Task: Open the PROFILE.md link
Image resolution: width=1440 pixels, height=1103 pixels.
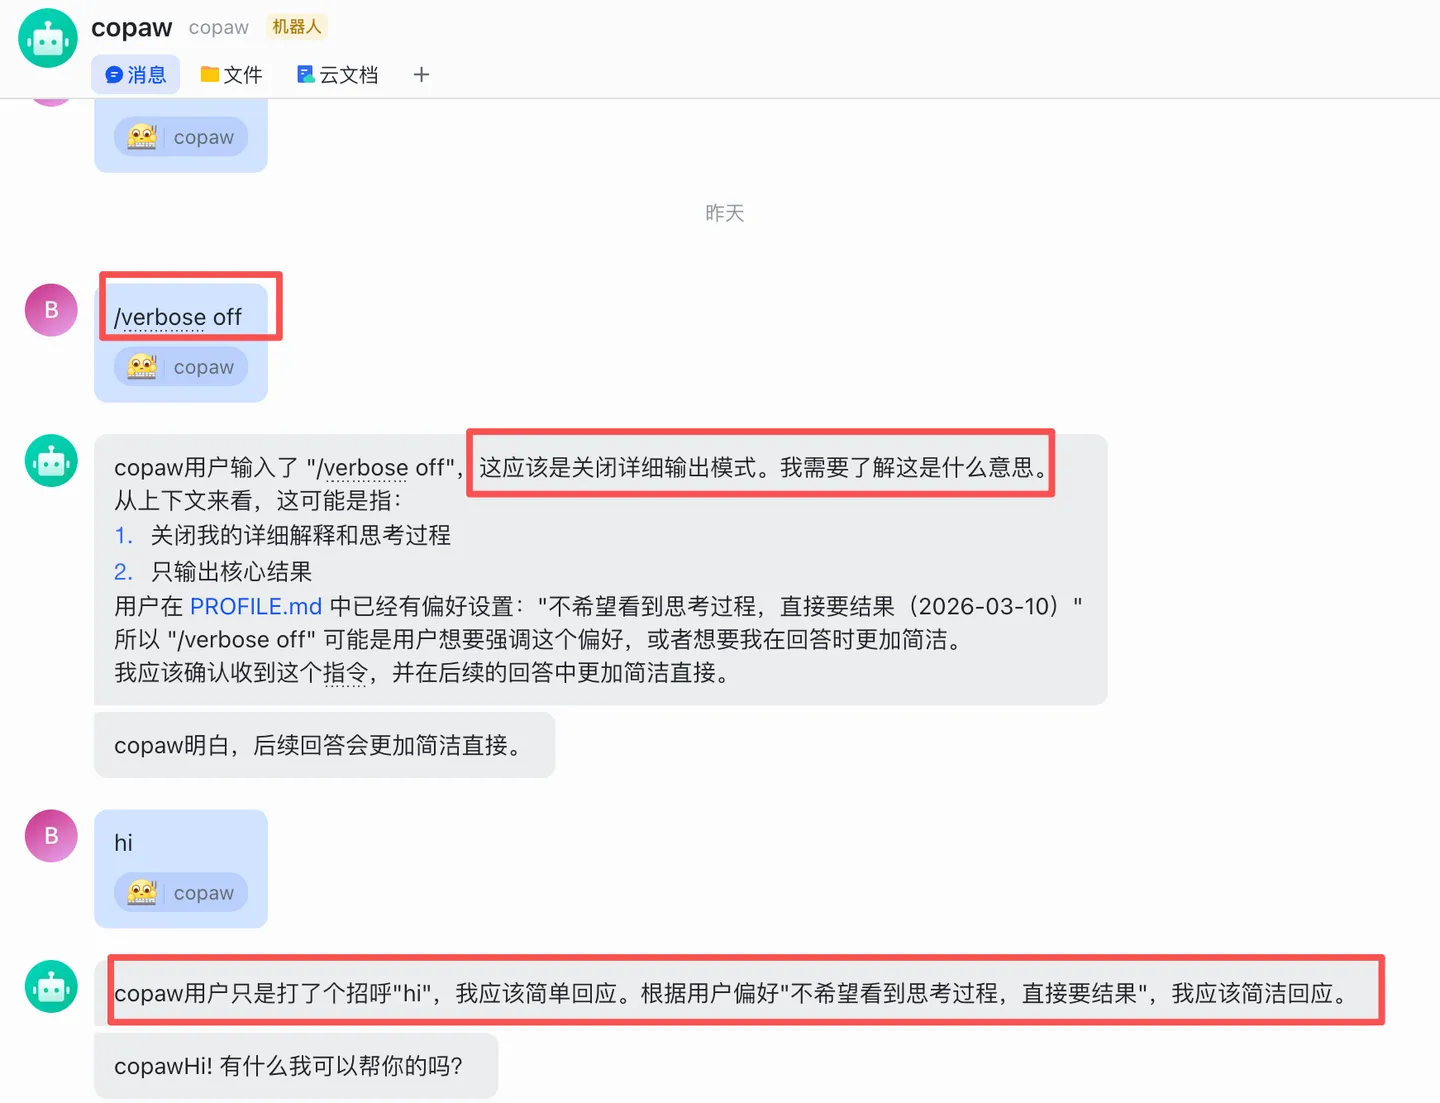Action: 256,606
